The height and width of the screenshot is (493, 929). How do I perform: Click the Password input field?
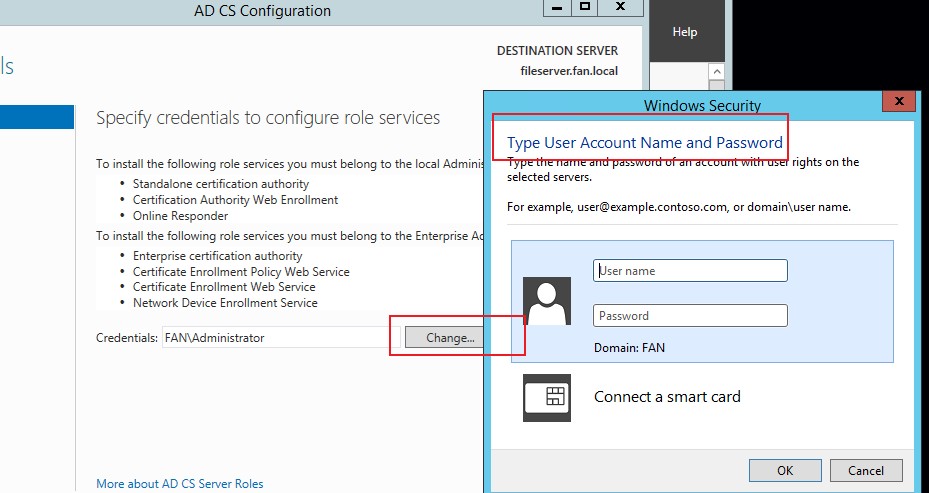click(x=690, y=315)
